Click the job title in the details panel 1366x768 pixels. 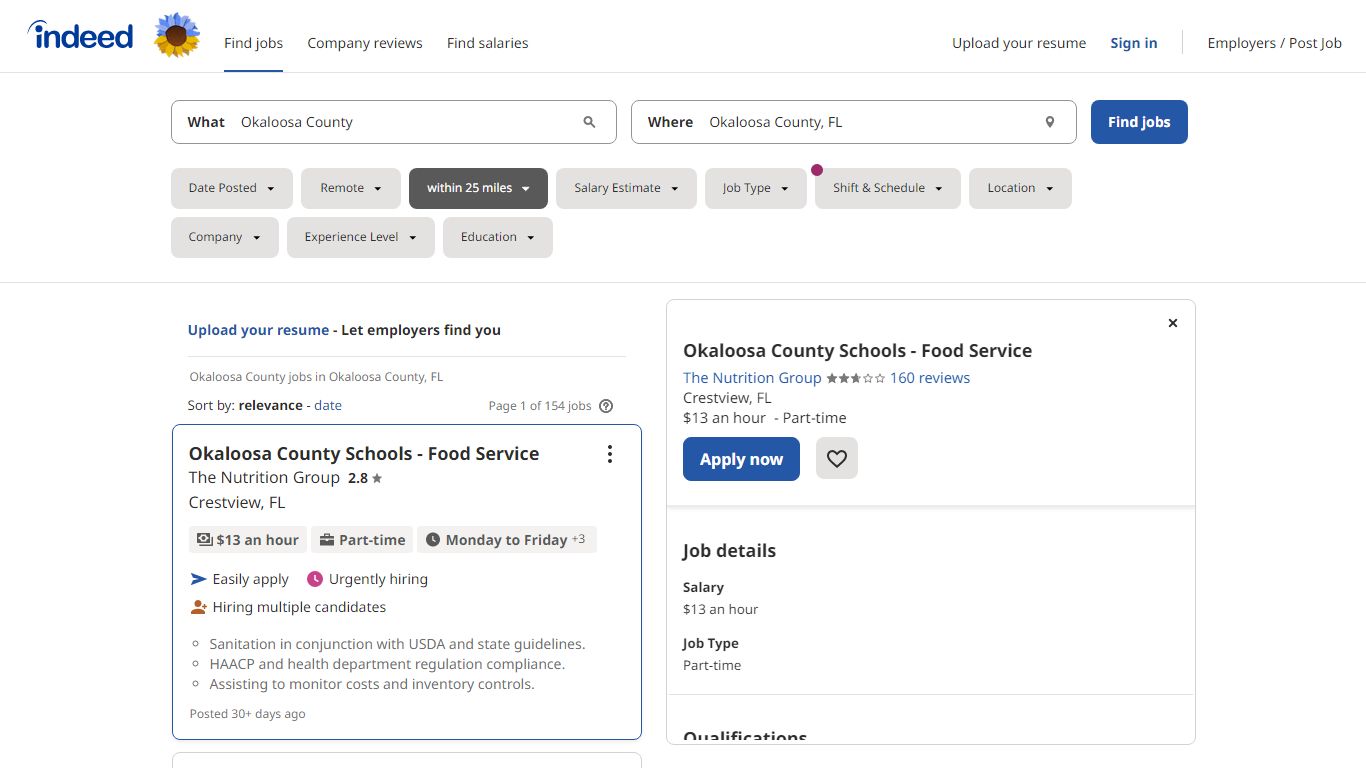click(857, 351)
